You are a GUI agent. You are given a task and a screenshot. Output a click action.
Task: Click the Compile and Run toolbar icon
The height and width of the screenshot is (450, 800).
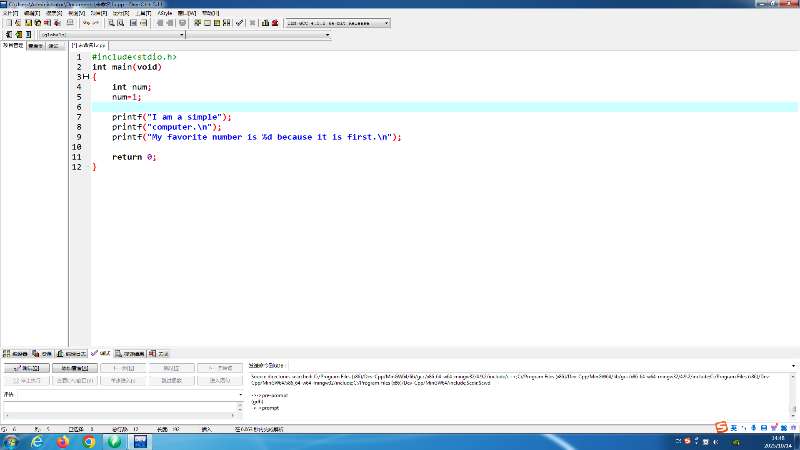click(217, 23)
